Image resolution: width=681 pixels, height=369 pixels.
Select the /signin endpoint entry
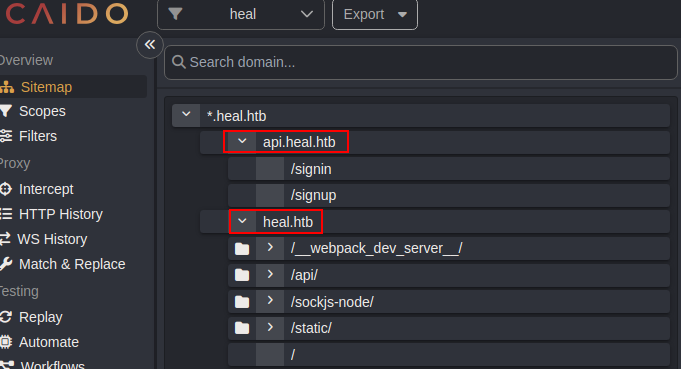(449, 168)
